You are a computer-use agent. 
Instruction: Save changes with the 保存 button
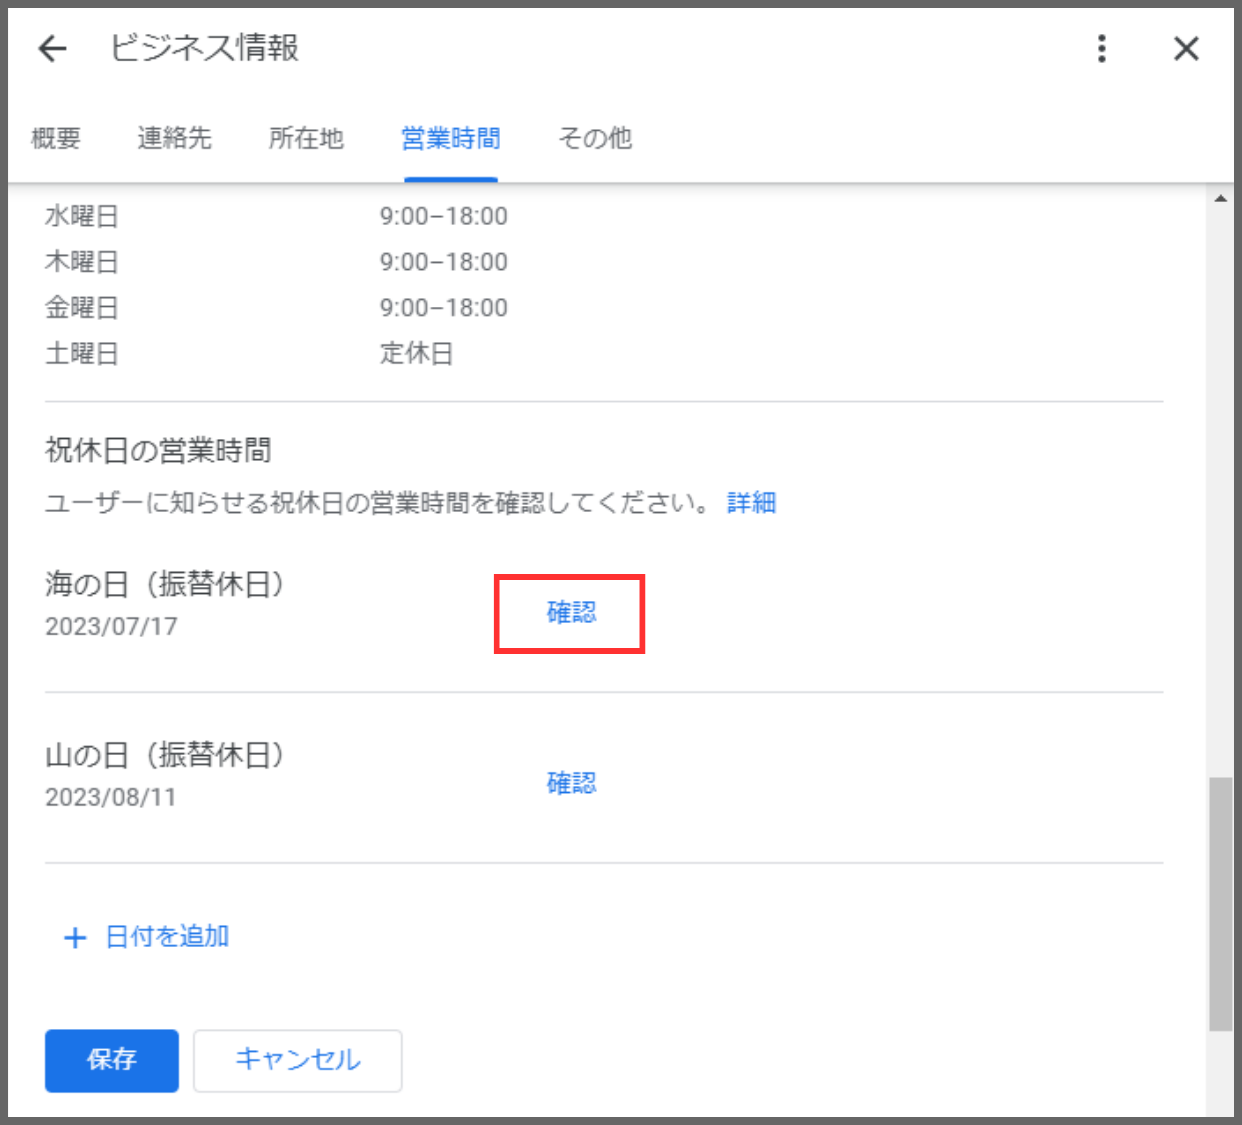coord(112,1060)
